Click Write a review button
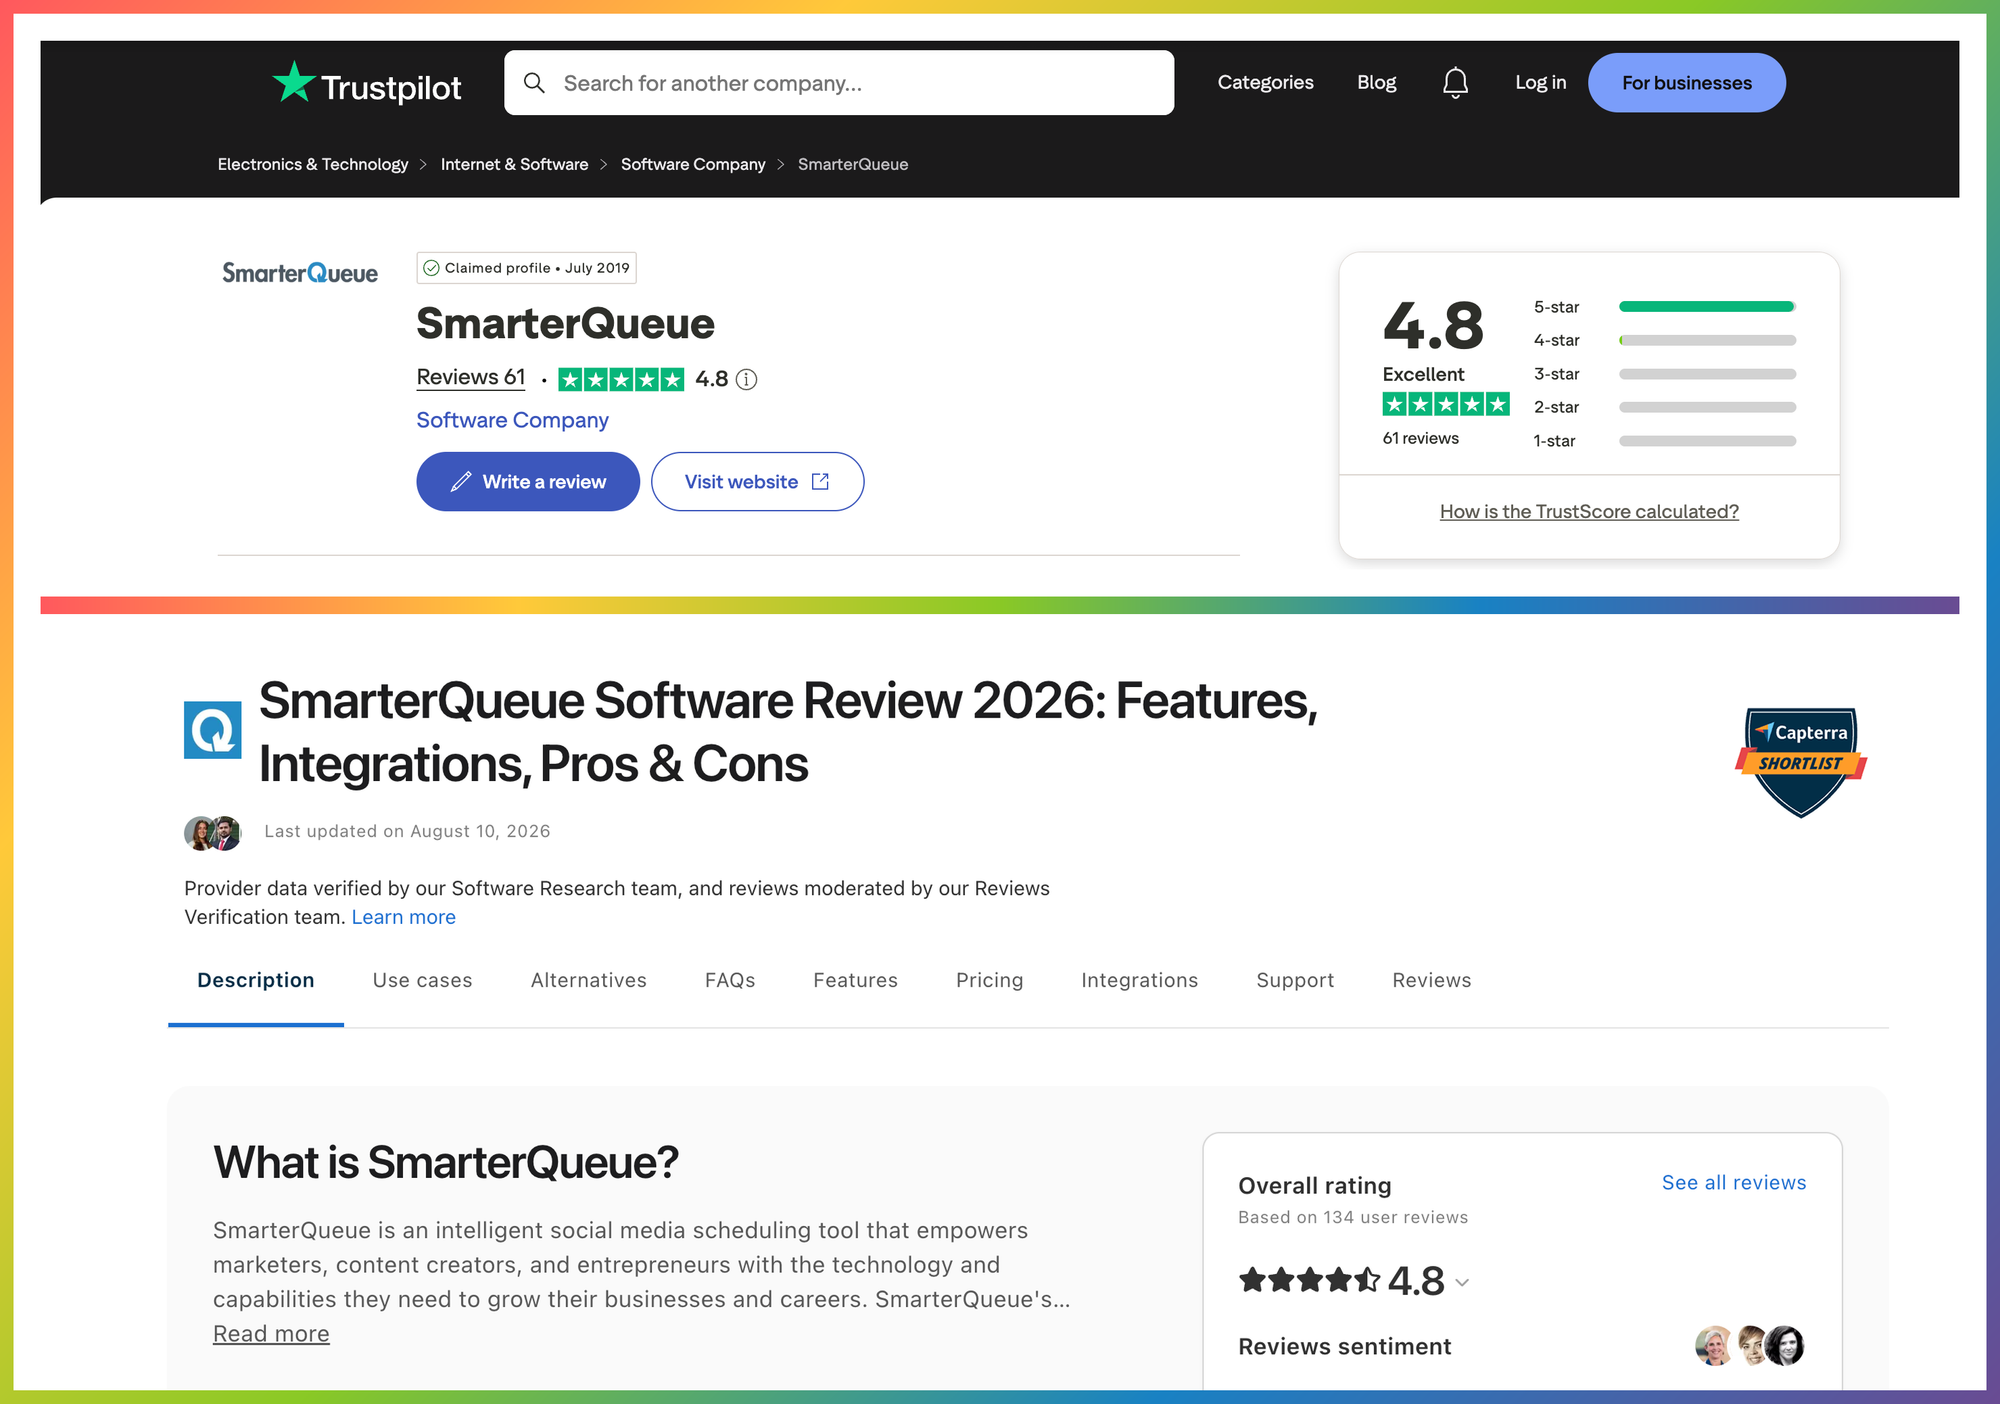This screenshot has height=1404, width=2000. coord(528,482)
